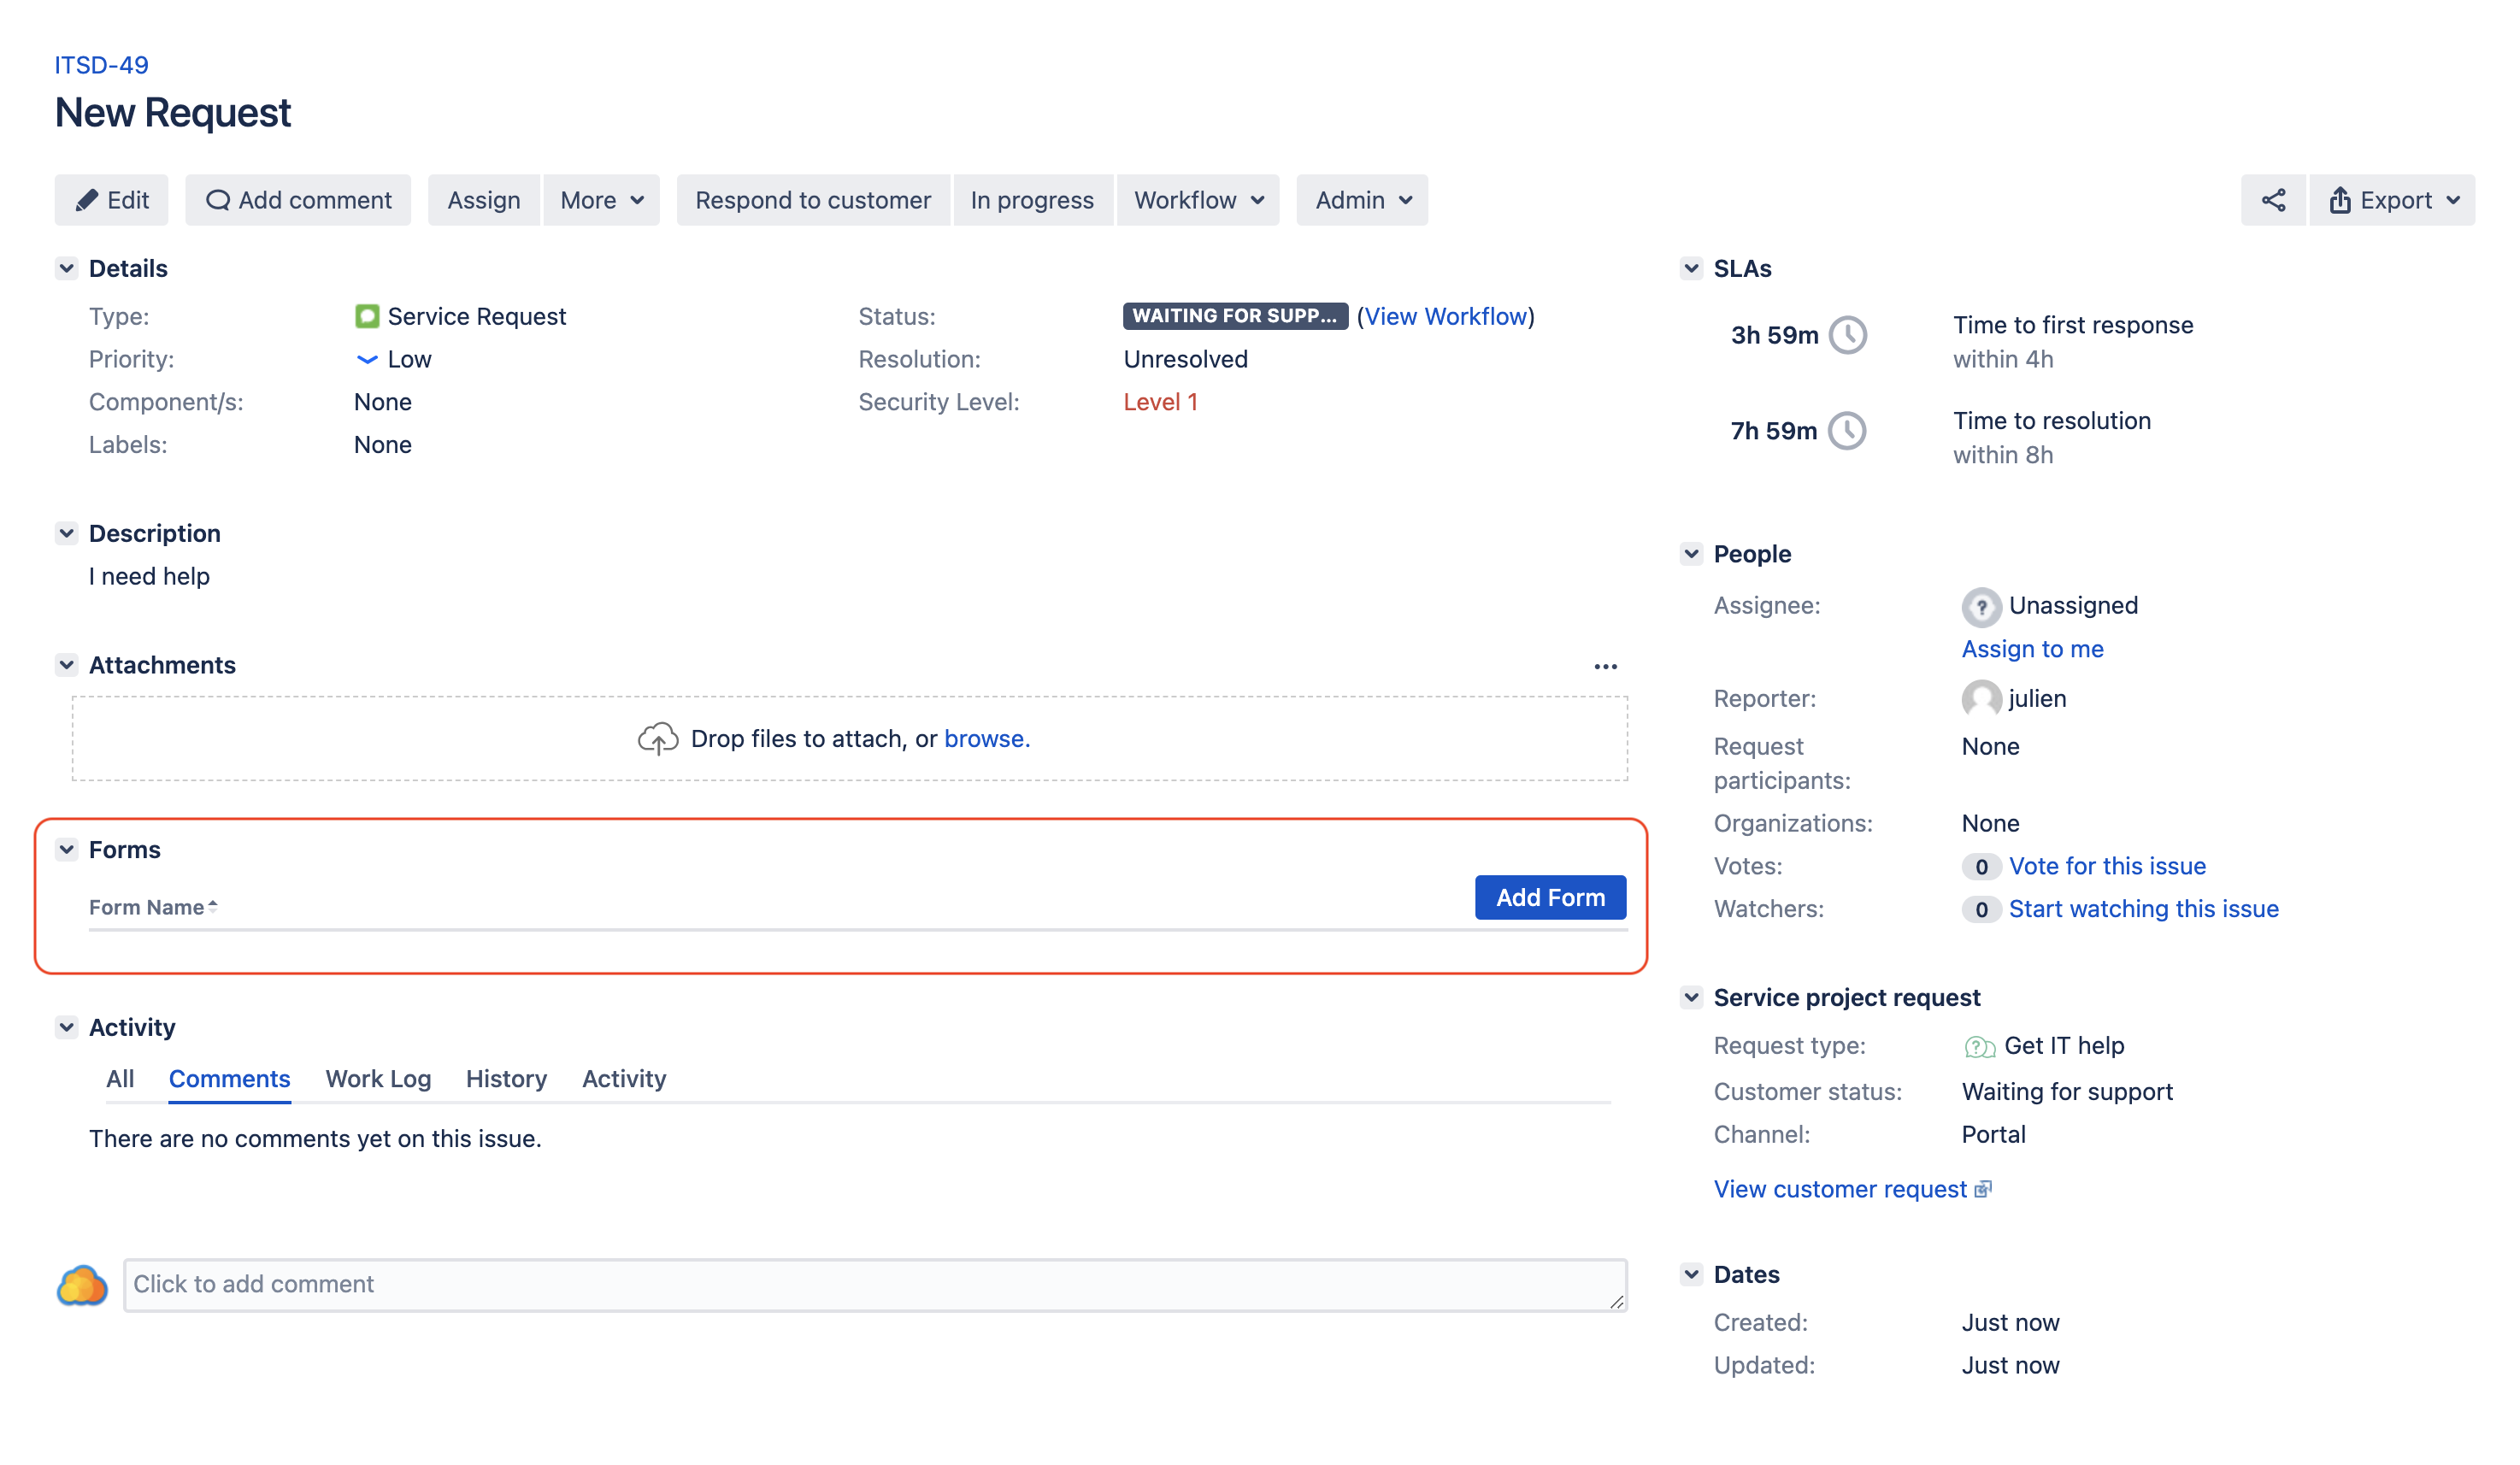Open the More actions dropdown
Image resolution: width=2520 pixels, height=1465 pixels.
click(x=601, y=200)
